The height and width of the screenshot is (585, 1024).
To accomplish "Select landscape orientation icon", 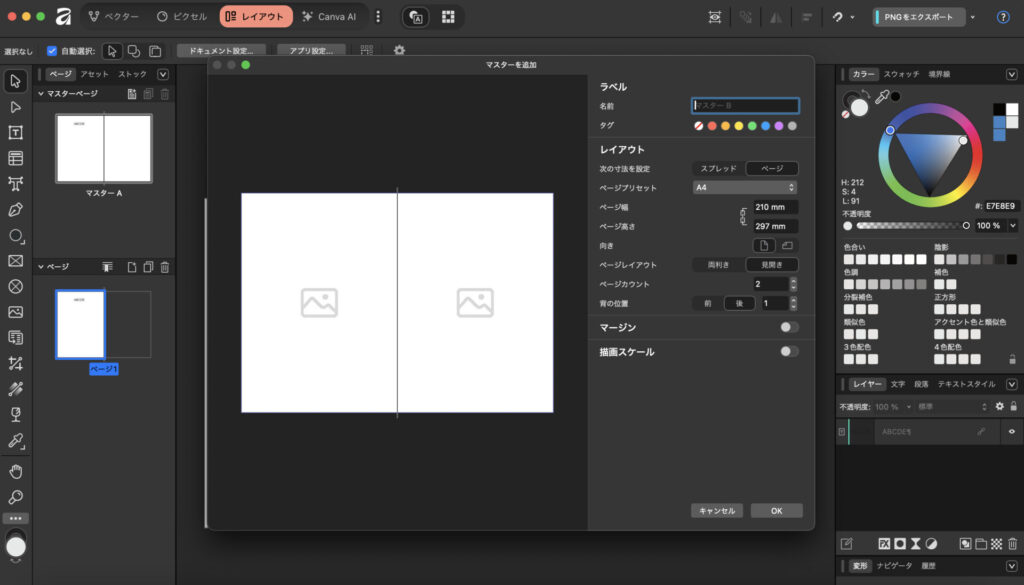I will pyautogui.click(x=786, y=245).
